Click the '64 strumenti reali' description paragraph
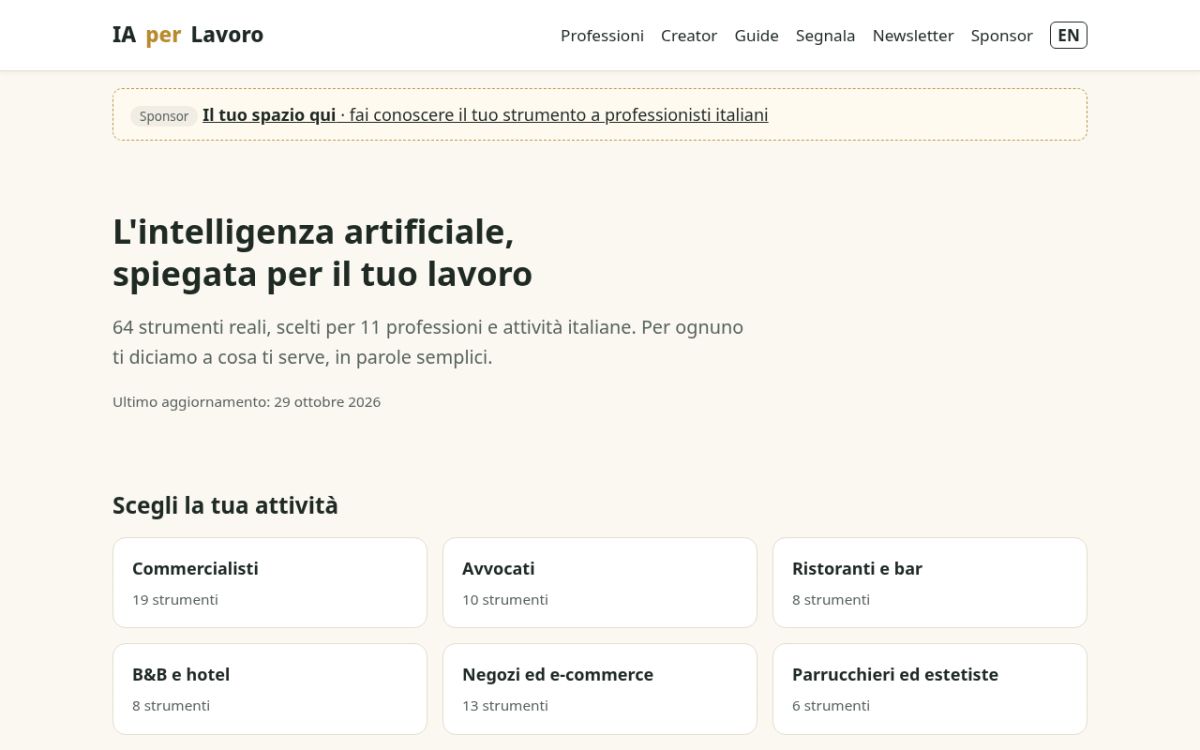 point(428,342)
